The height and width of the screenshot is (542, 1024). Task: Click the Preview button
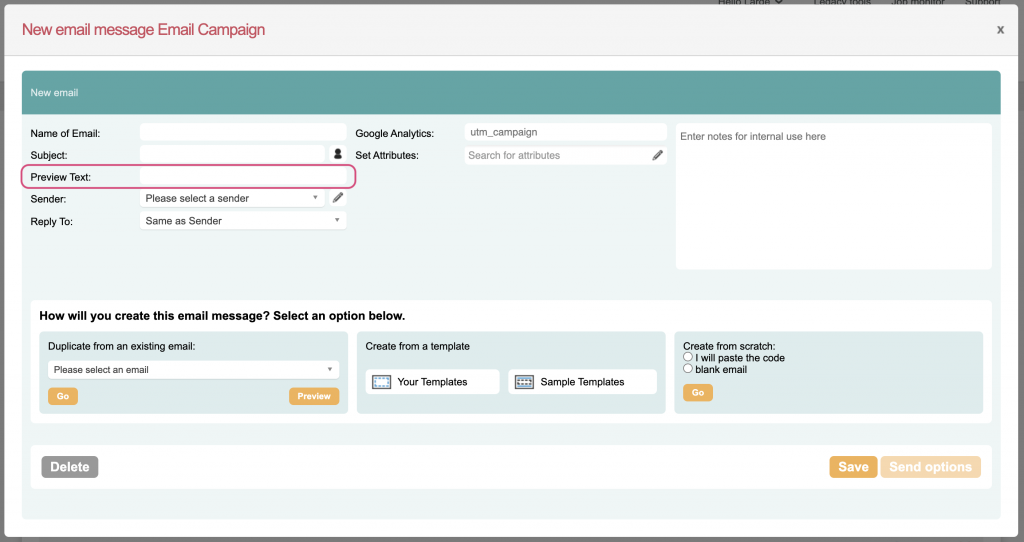(314, 396)
